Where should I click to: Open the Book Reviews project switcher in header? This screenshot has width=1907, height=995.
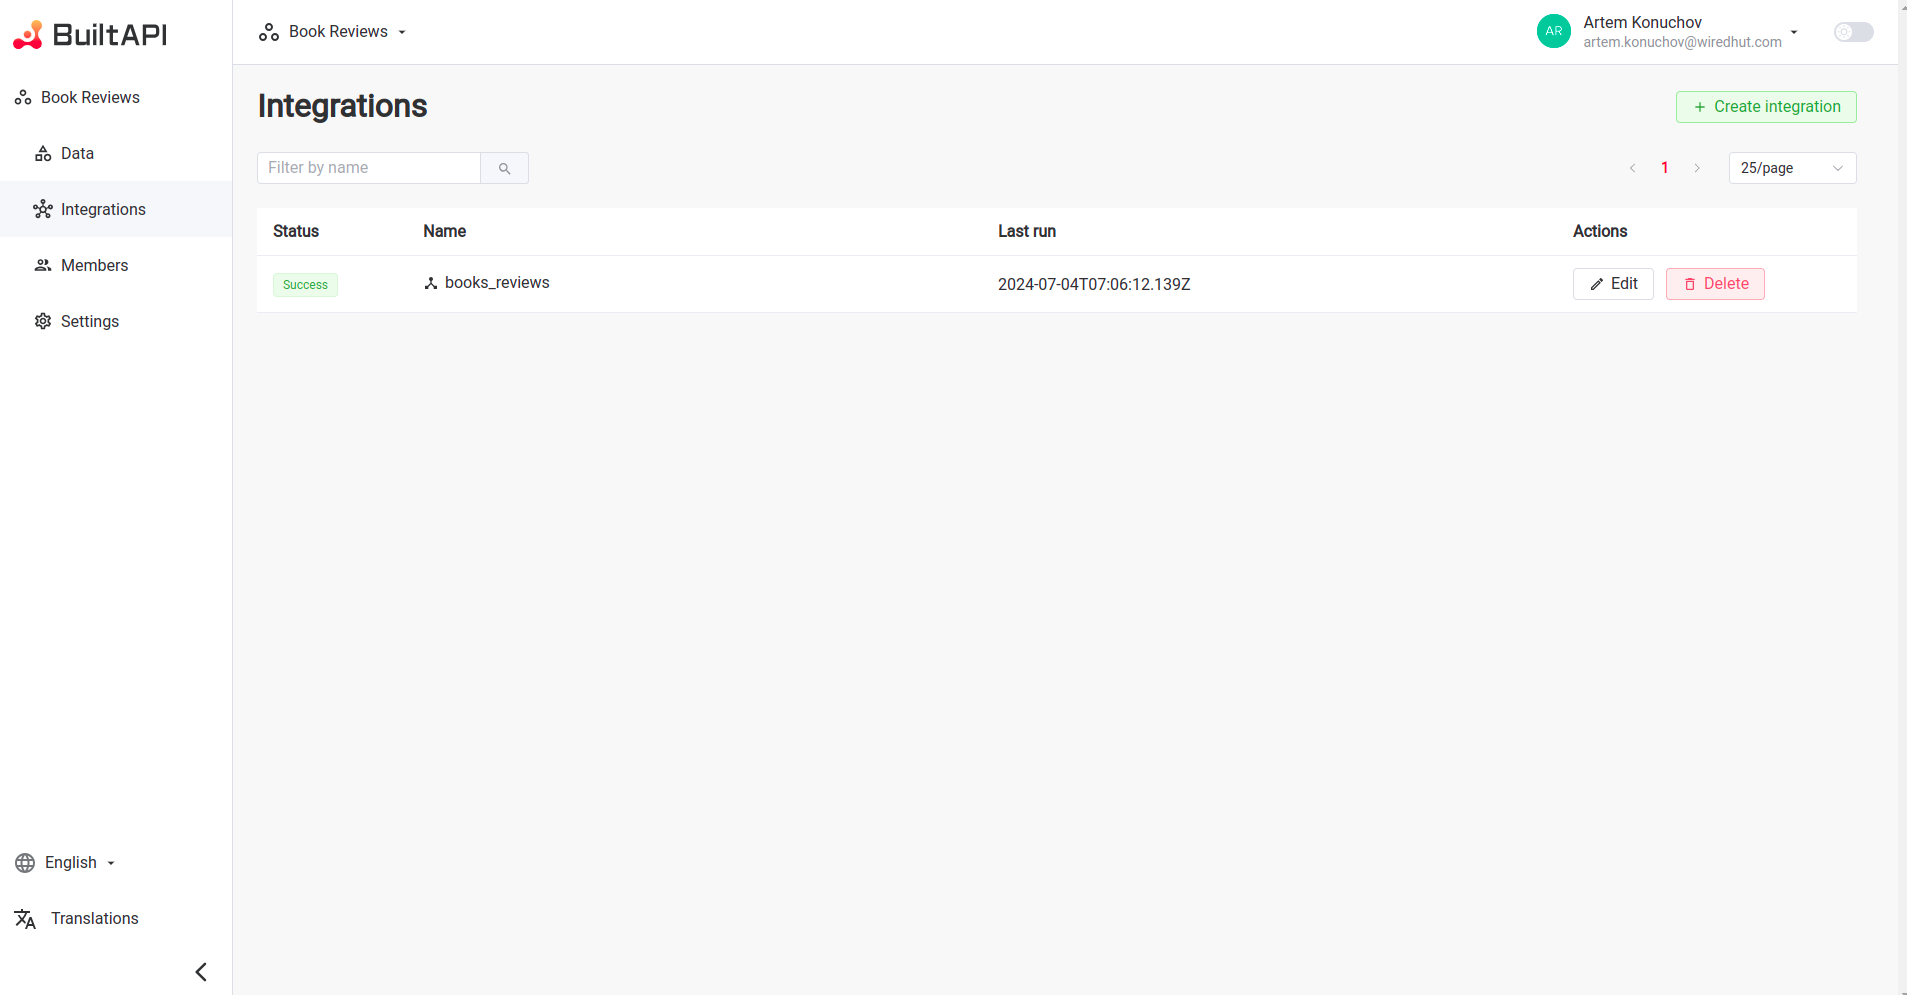click(x=333, y=32)
